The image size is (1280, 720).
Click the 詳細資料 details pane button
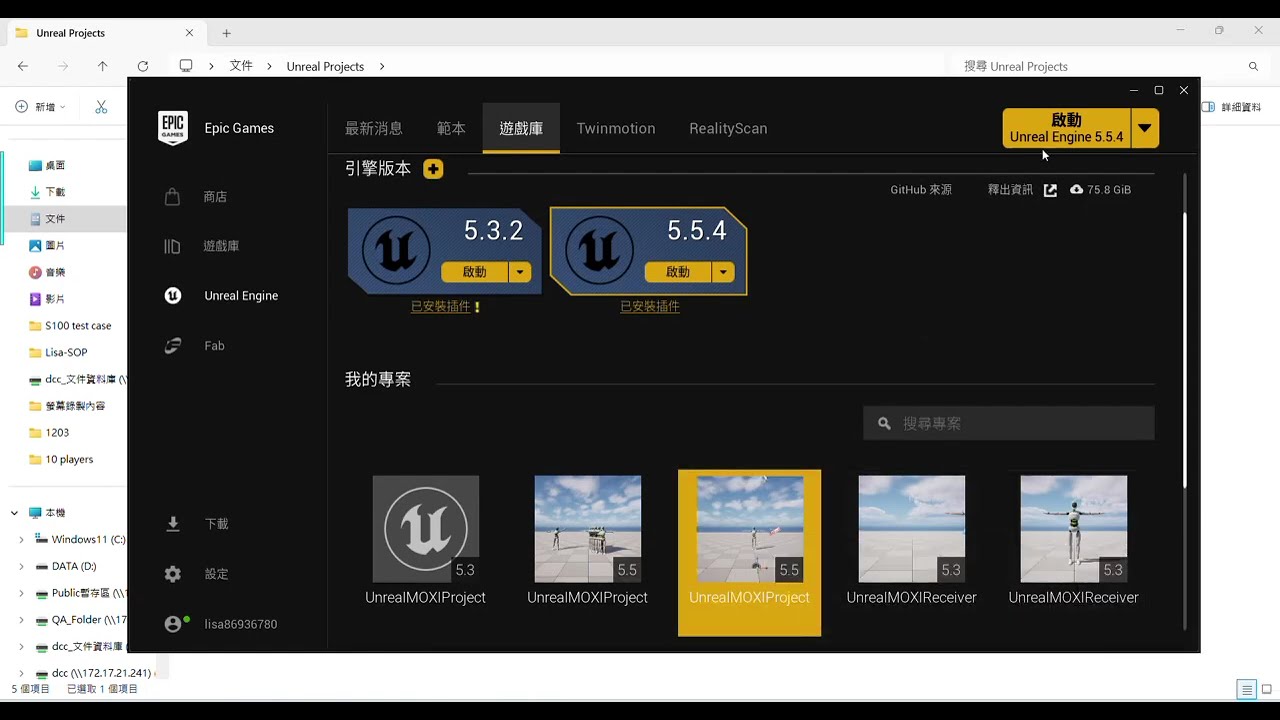(1232, 107)
